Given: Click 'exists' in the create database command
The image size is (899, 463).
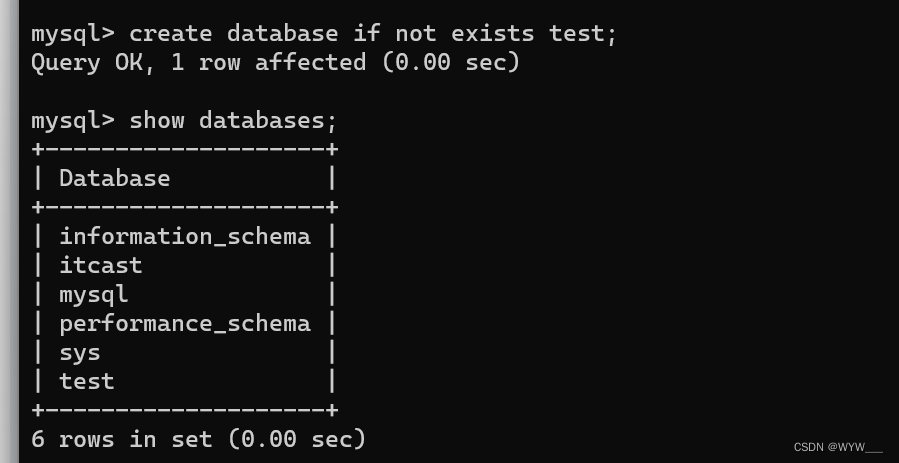Looking at the screenshot, I should pos(492,33).
